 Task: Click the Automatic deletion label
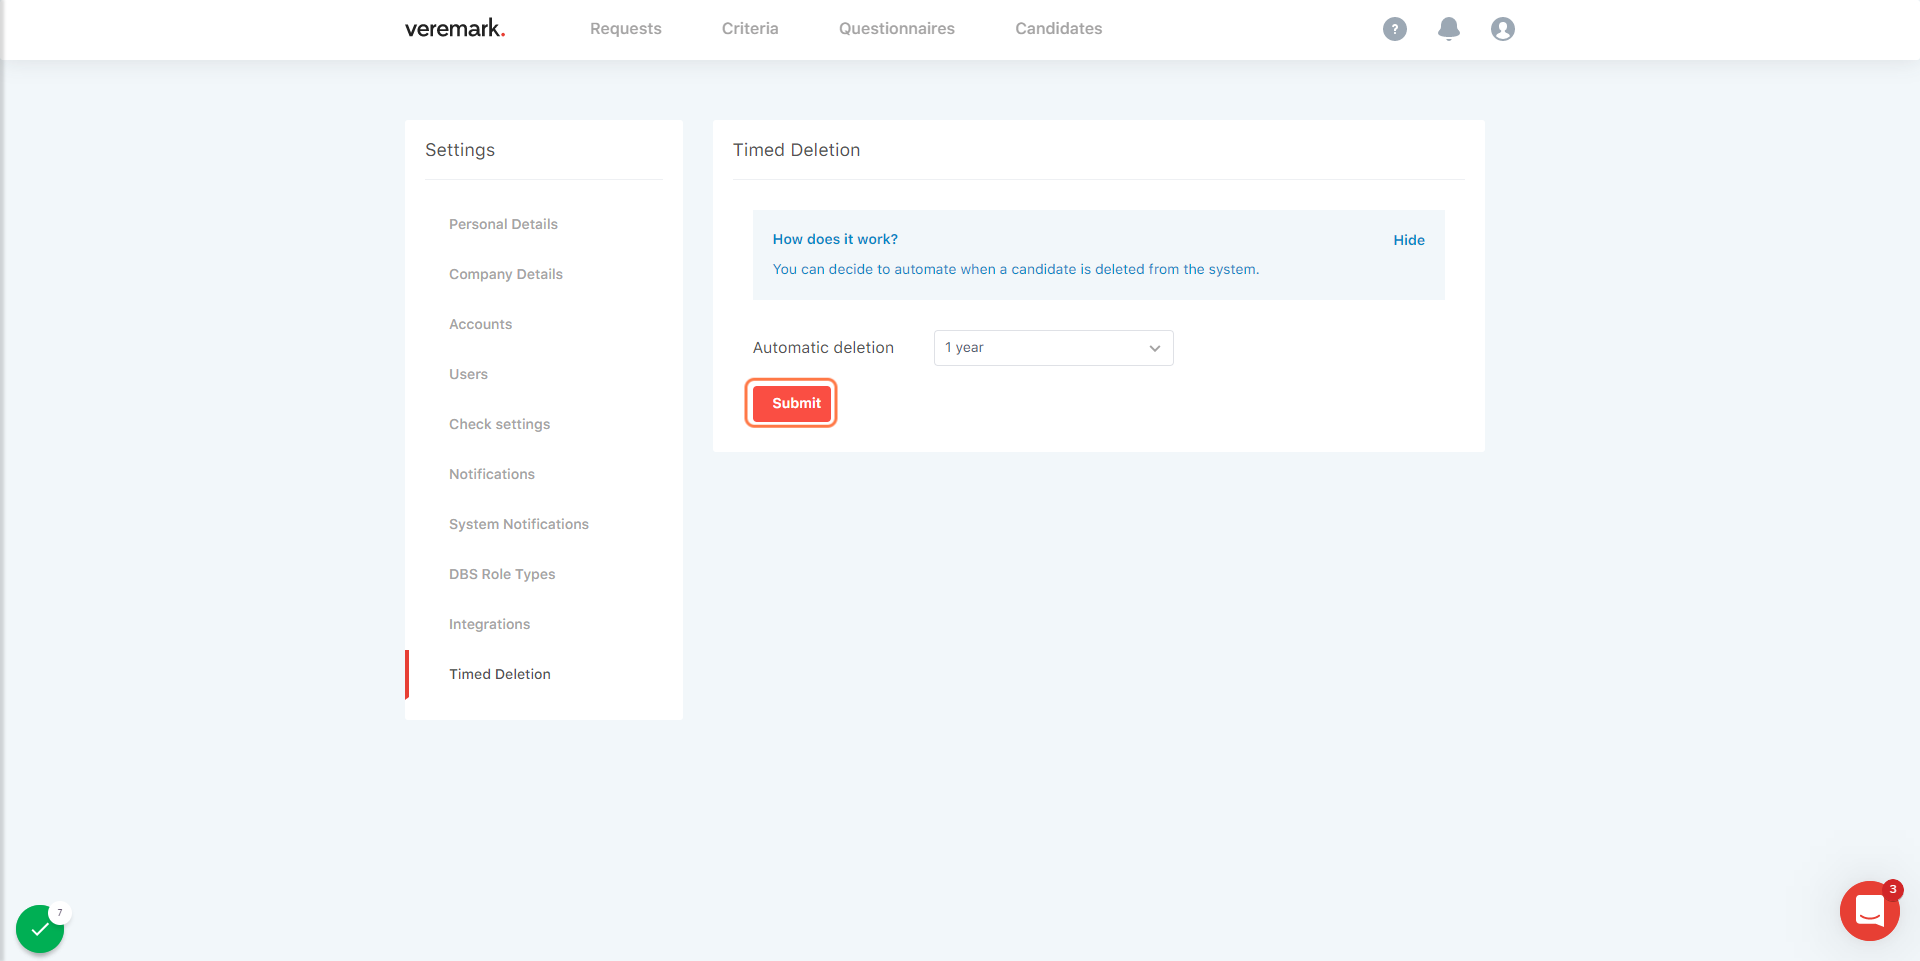point(823,348)
